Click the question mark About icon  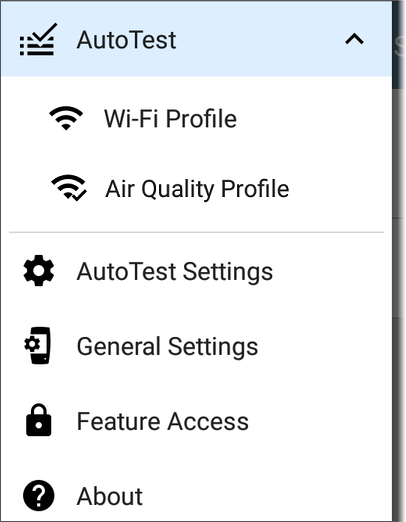39,496
